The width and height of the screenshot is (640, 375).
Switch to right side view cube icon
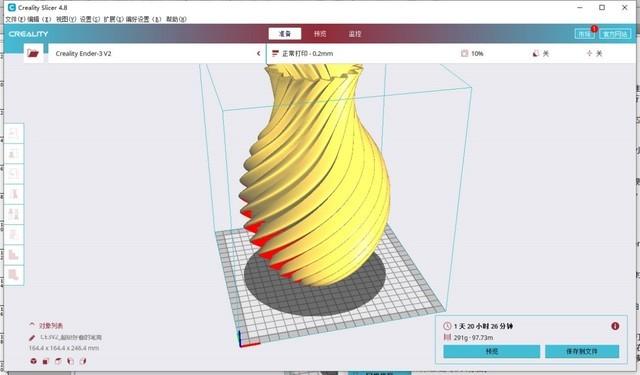(x=83, y=361)
